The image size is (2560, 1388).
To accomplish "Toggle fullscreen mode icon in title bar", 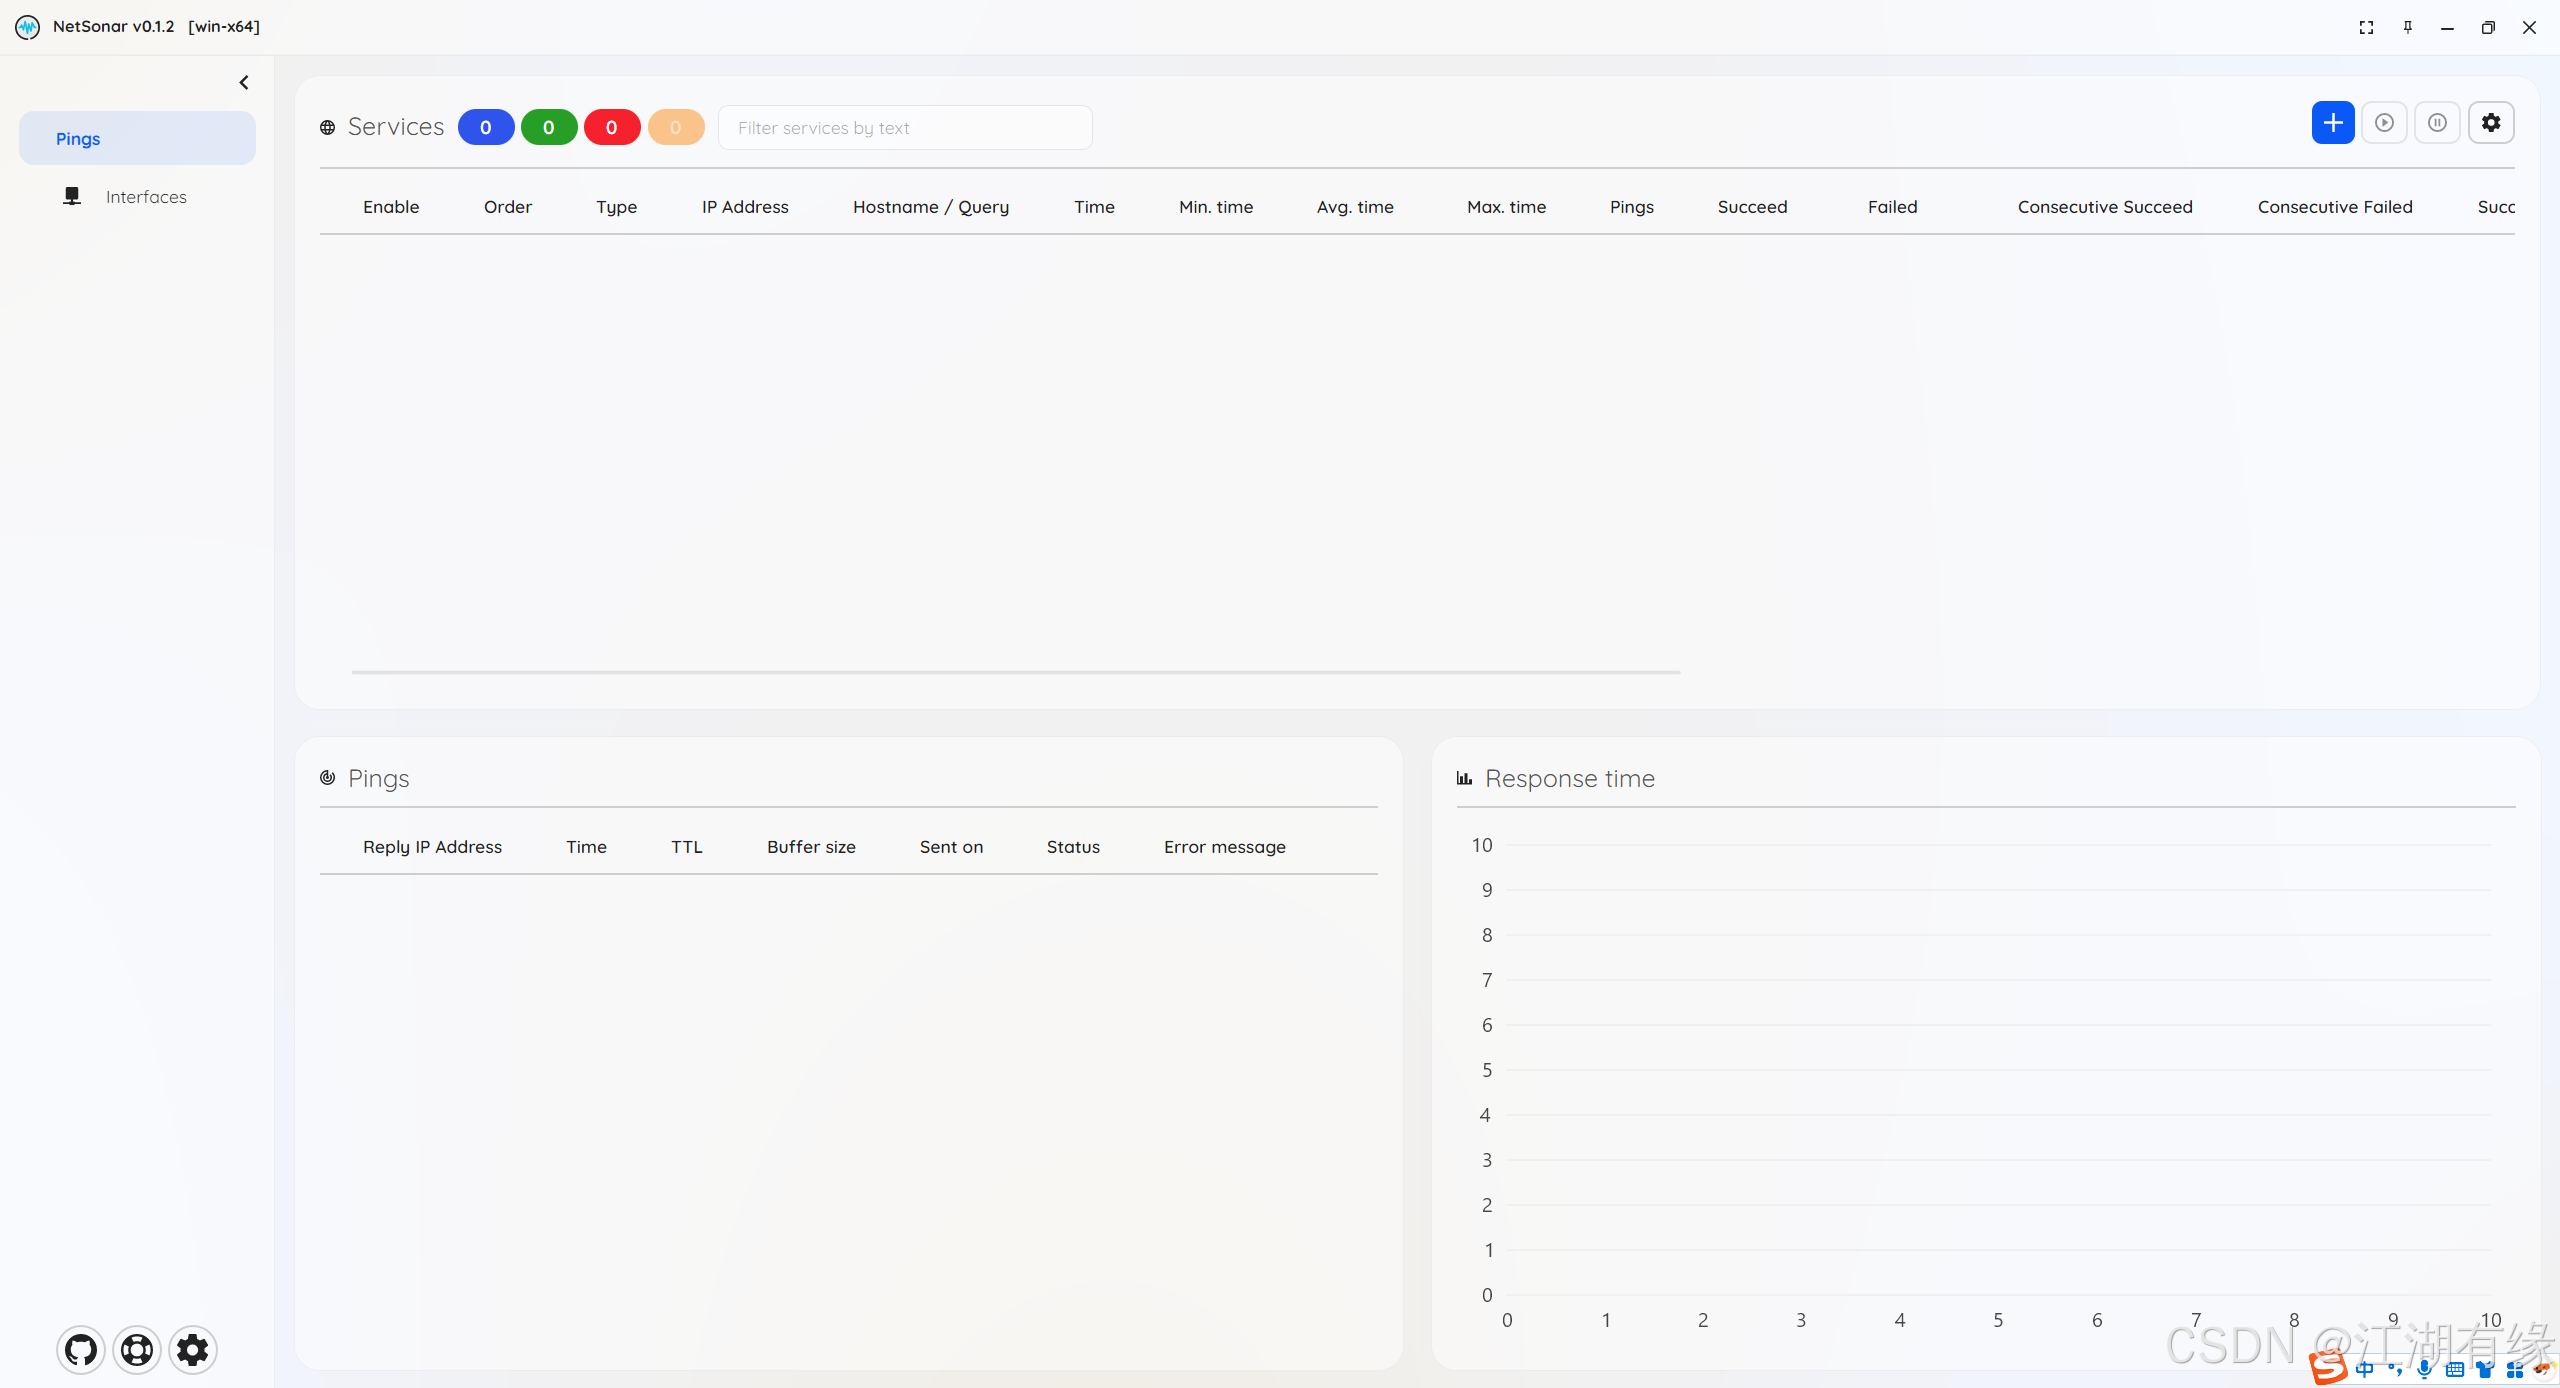I will (2366, 28).
